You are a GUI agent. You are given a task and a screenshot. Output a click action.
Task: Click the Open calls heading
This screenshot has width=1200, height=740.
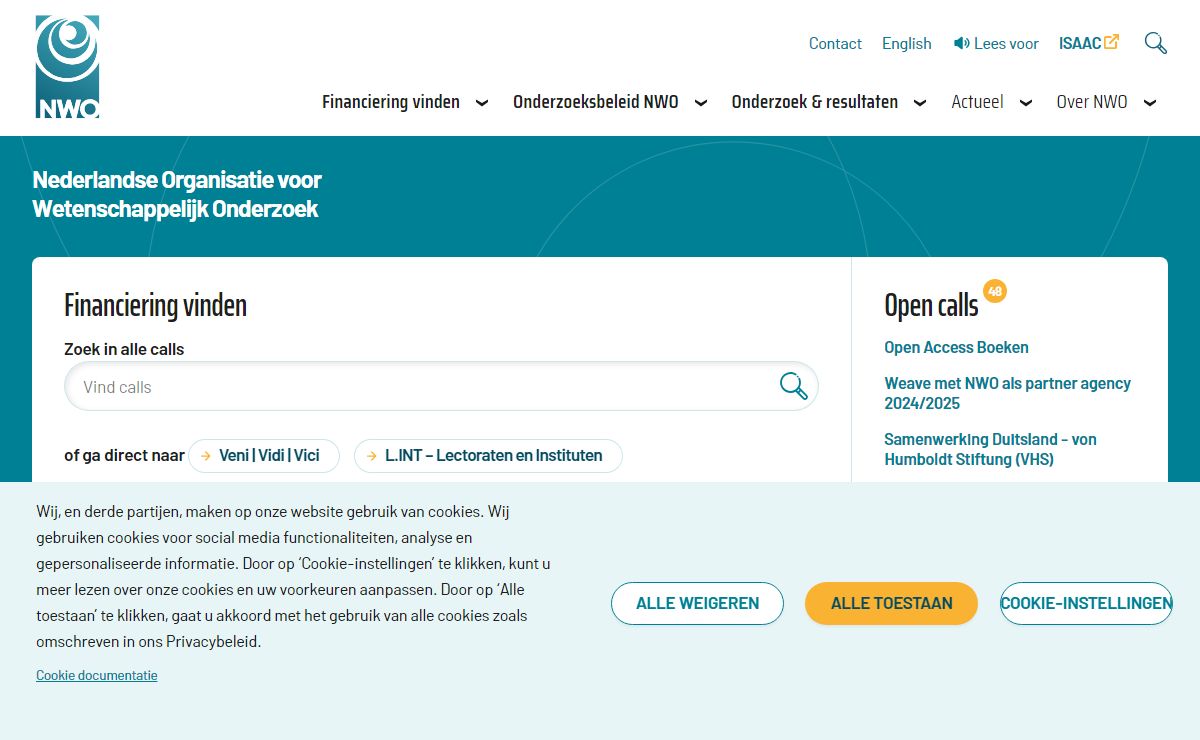coord(931,305)
